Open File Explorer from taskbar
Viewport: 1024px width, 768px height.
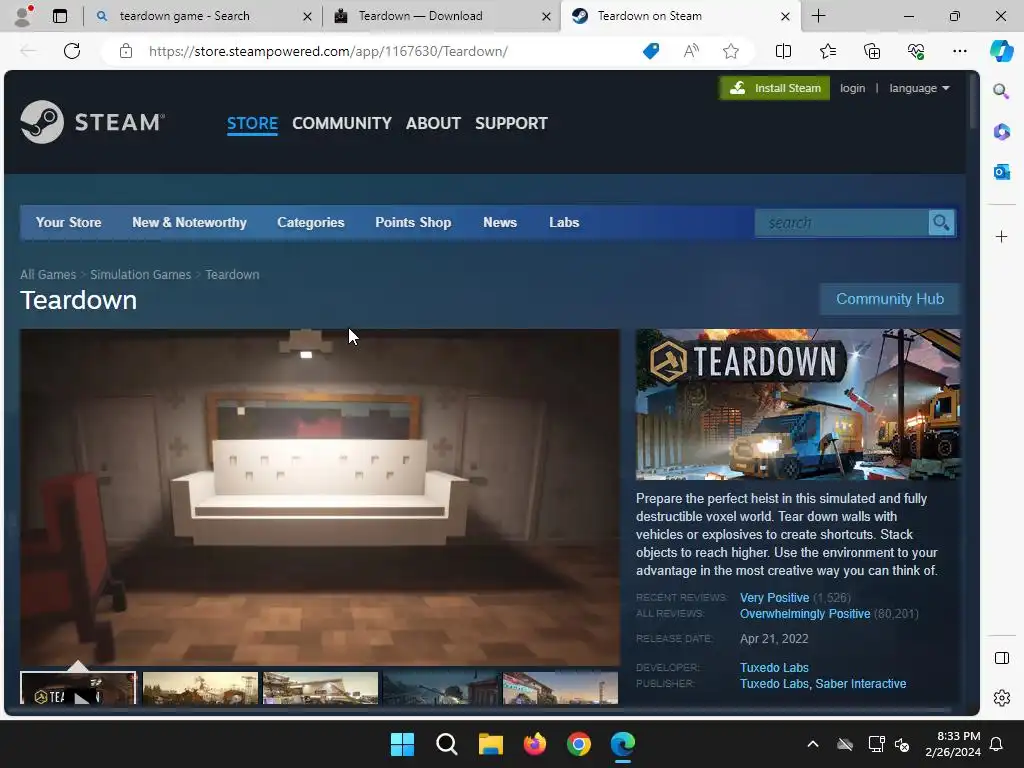490,744
